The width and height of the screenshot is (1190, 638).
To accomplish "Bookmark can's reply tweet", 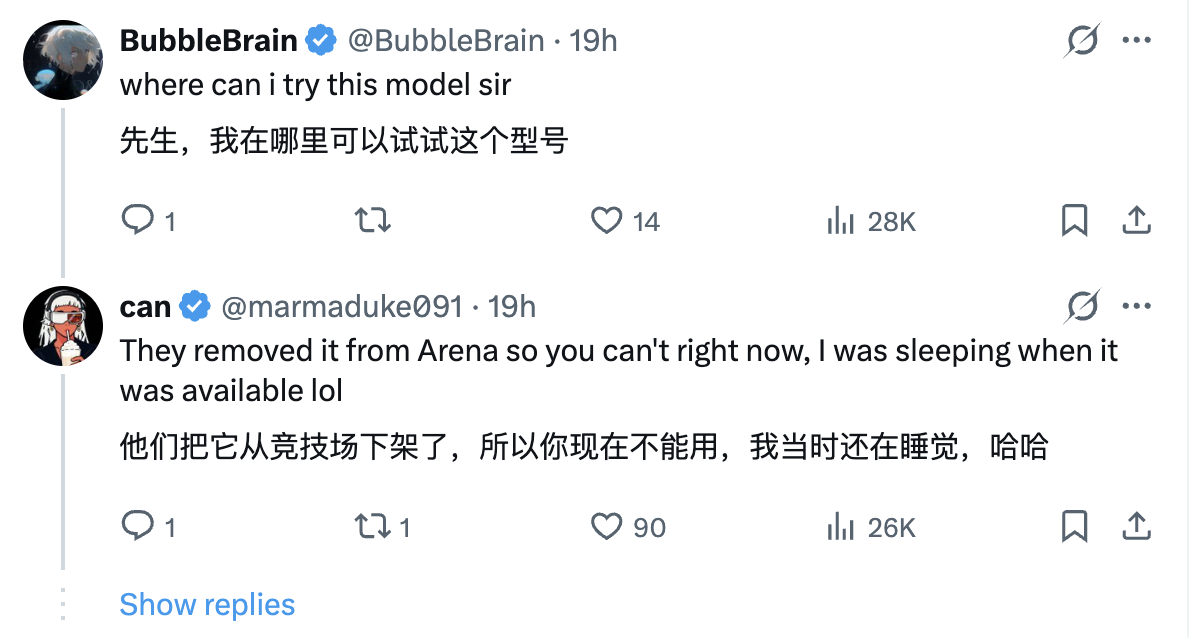I will 1074,525.
